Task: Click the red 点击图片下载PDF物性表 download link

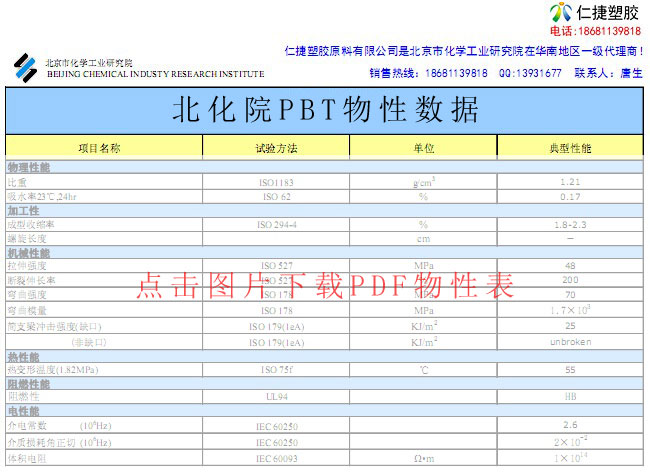Action: pos(325,286)
